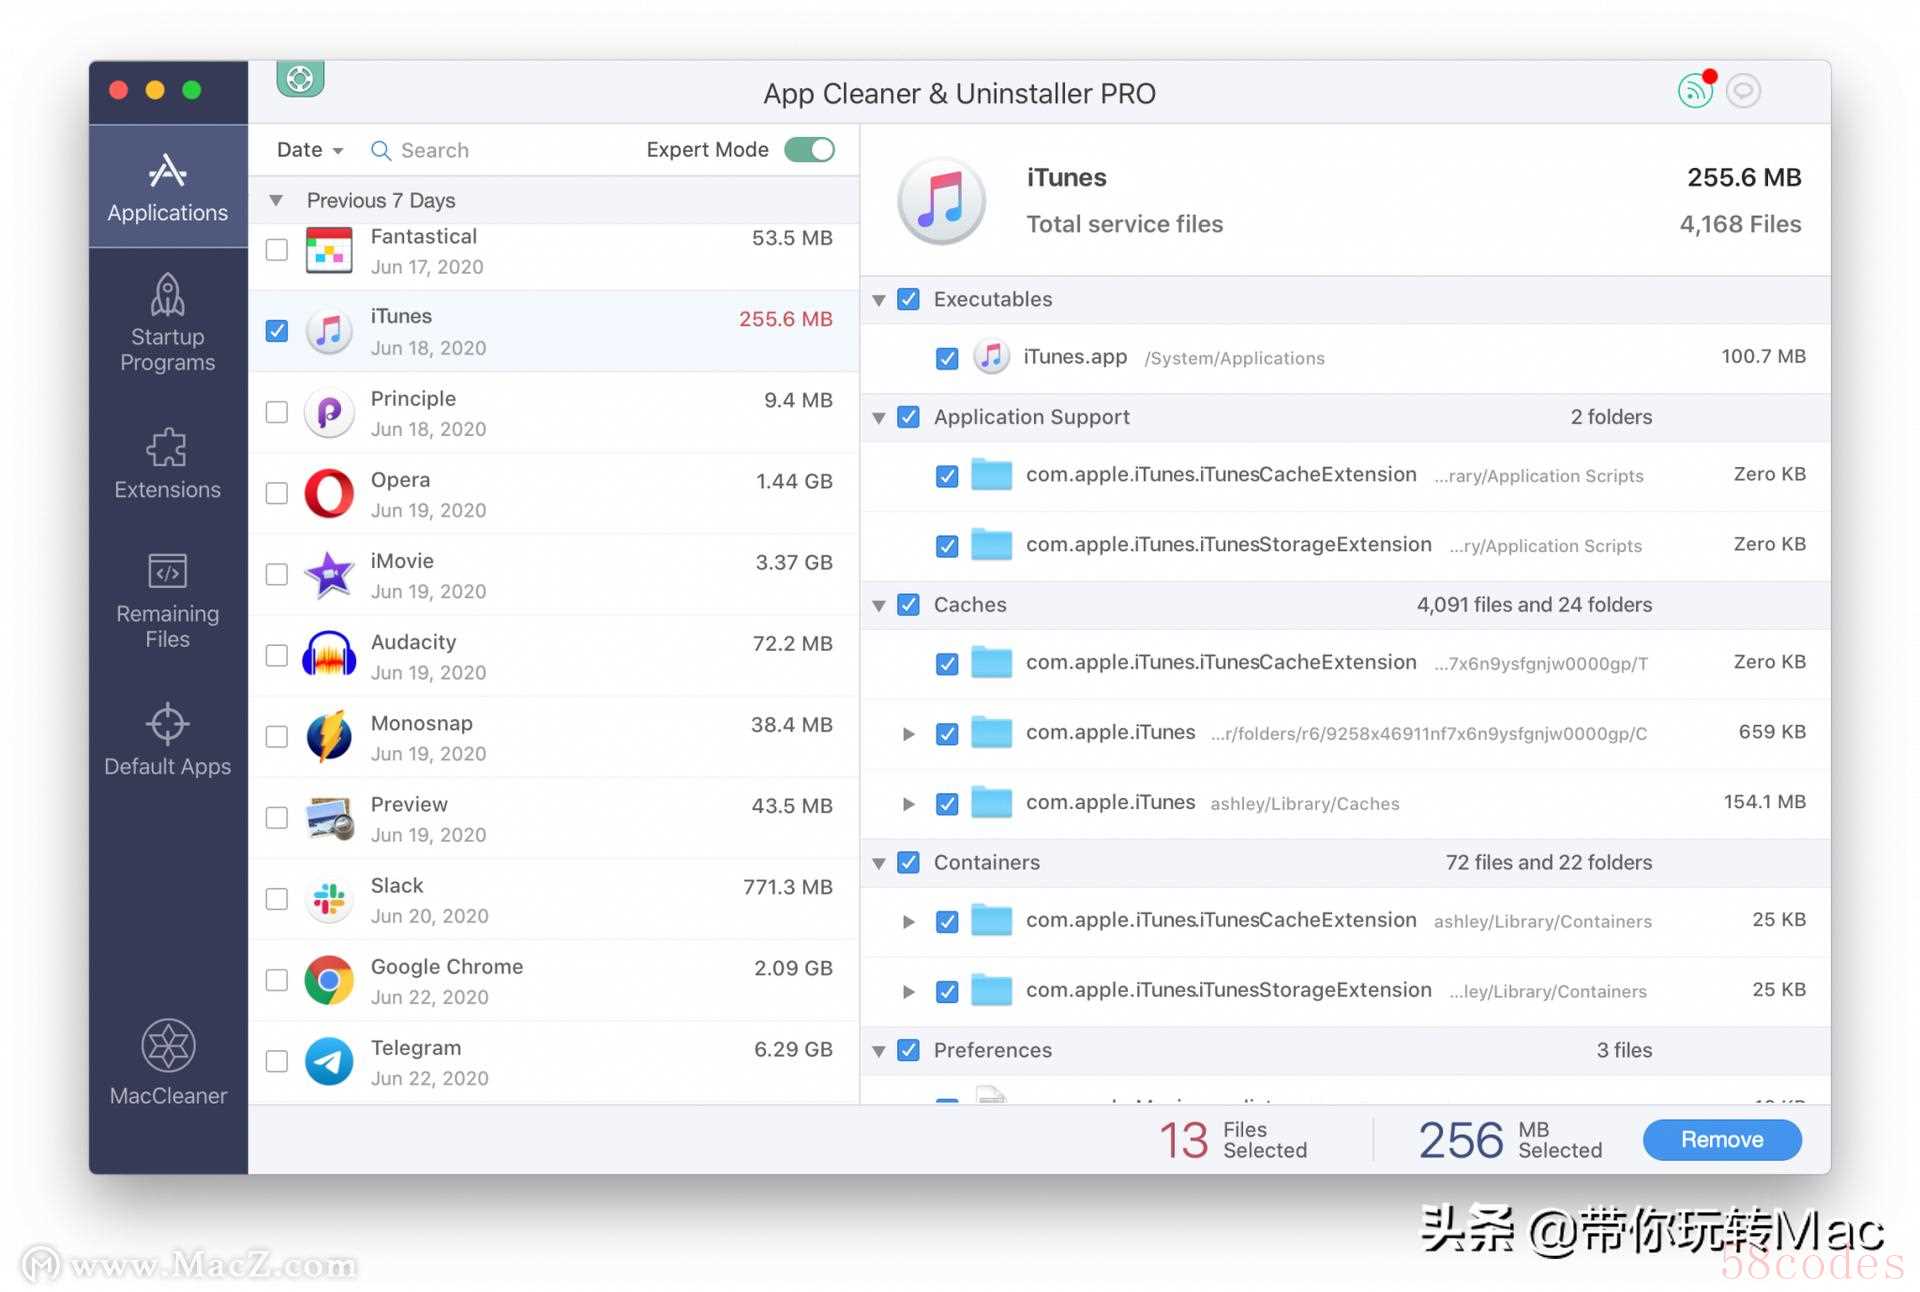Image resolution: width=1920 pixels, height=1292 pixels.
Task: Click the large iTunes icon in details header
Action: (x=941, y=201)
